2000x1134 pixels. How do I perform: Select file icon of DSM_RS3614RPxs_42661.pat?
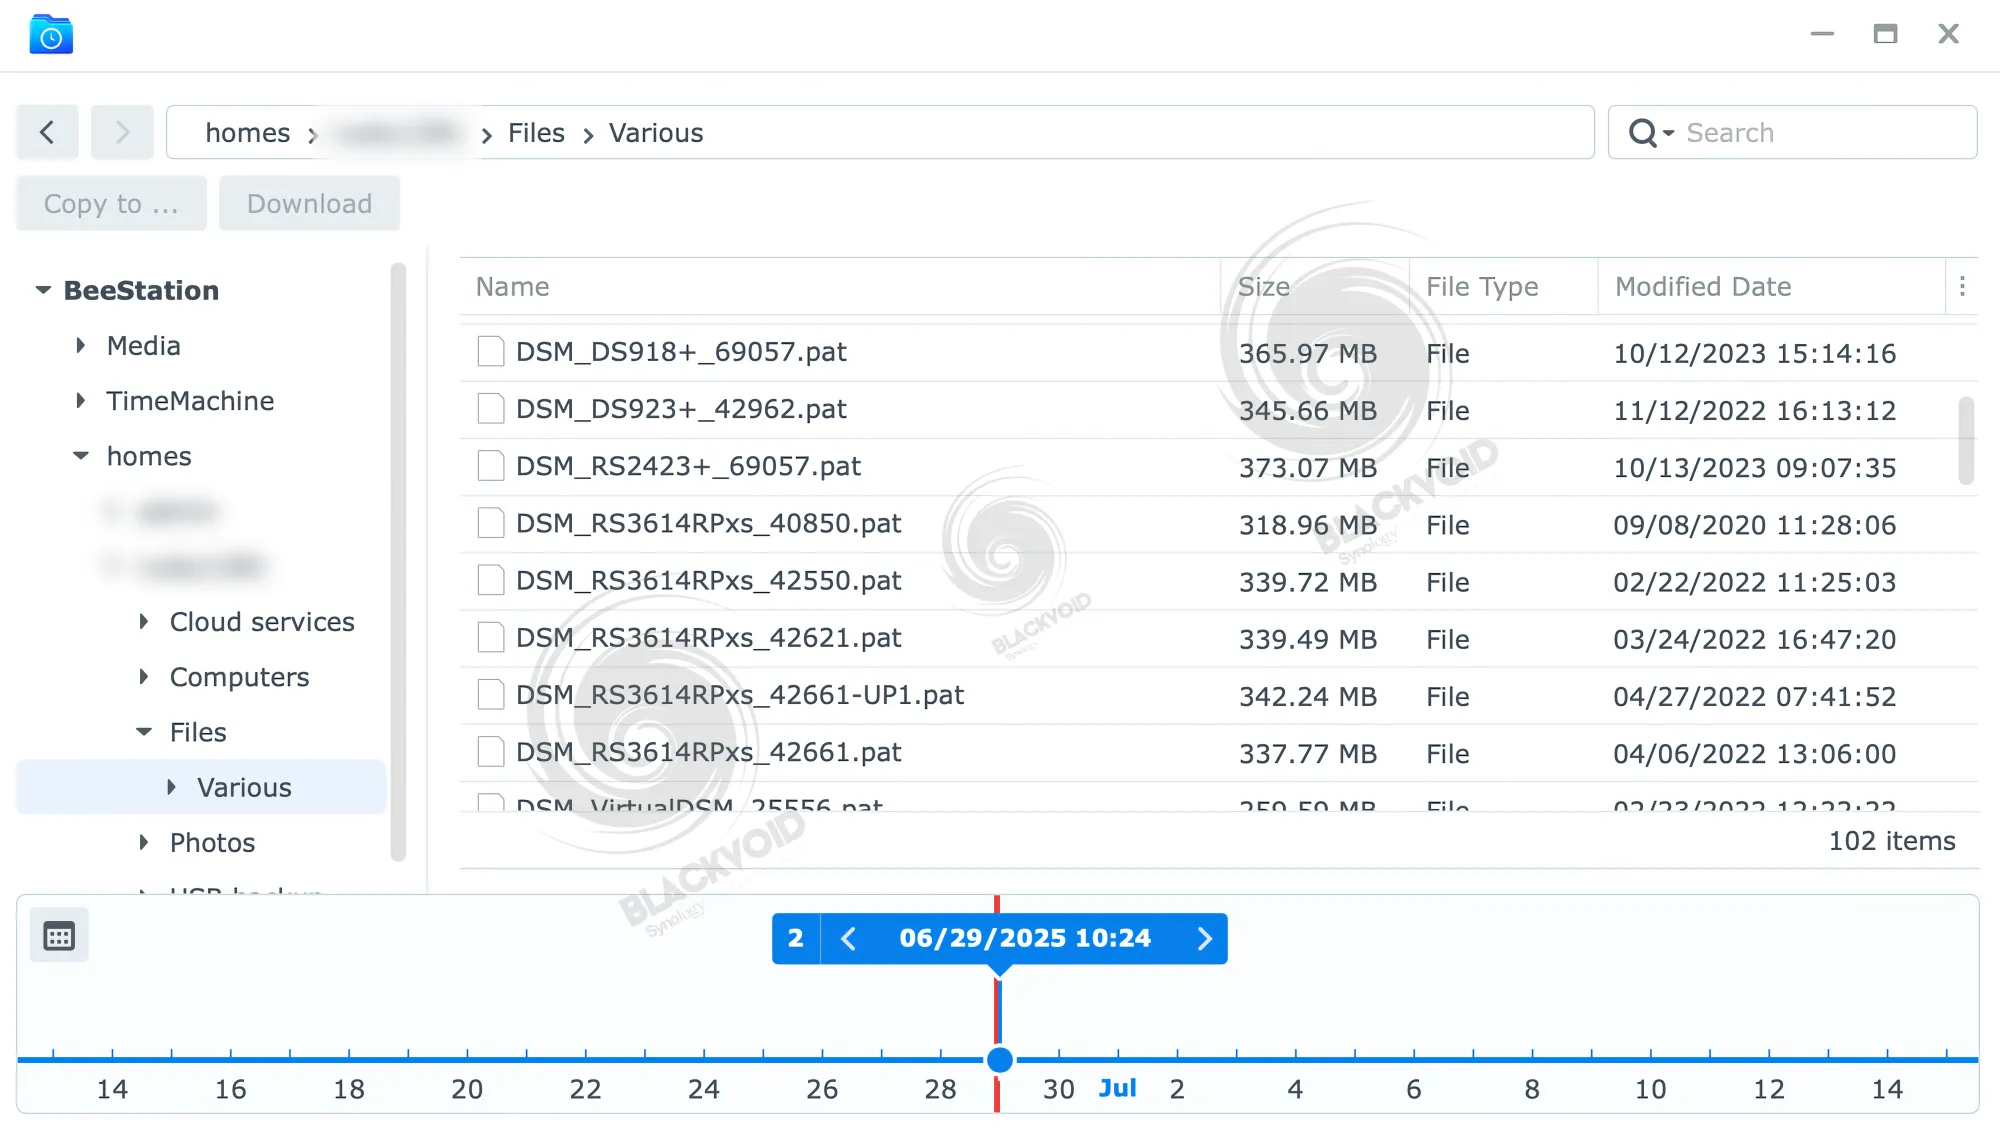click(490, 751)
